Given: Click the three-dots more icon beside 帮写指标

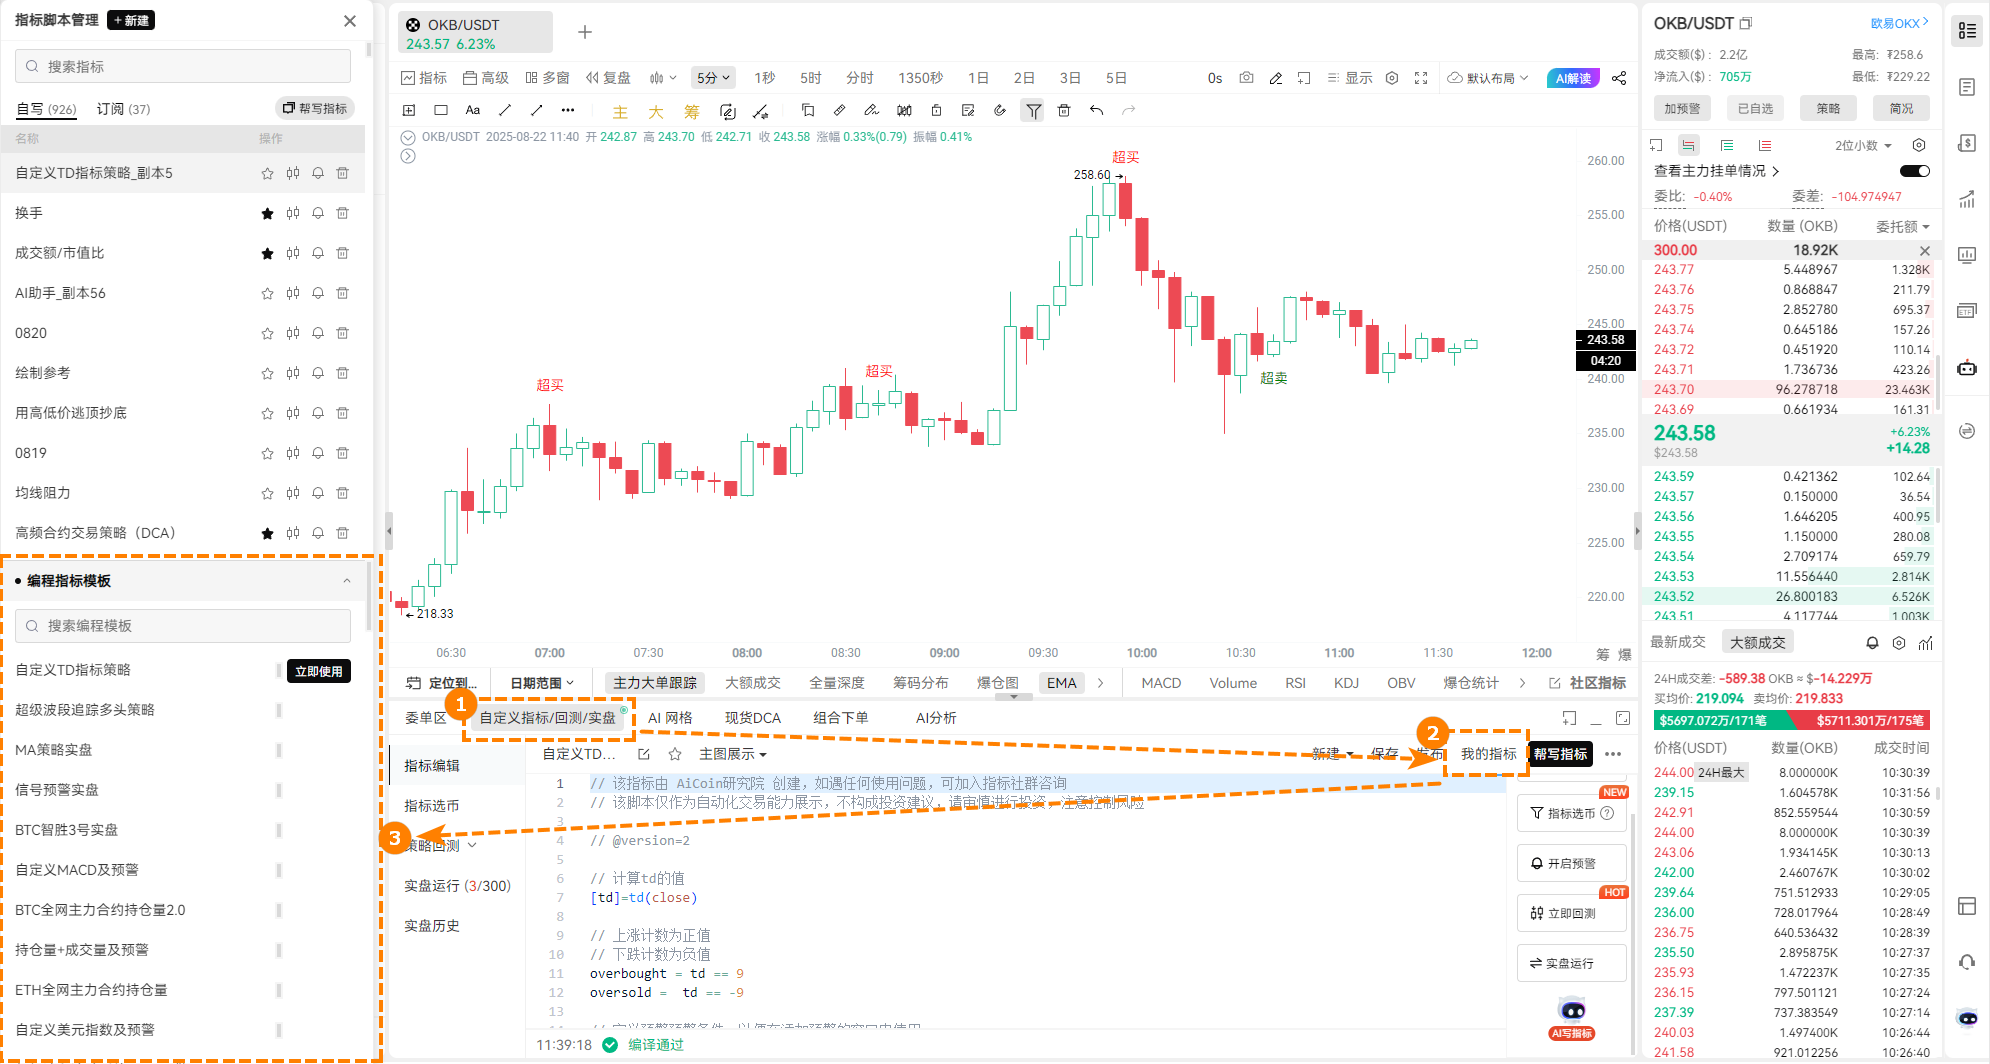Looking at the screenshot, I should coord(1613,754).
